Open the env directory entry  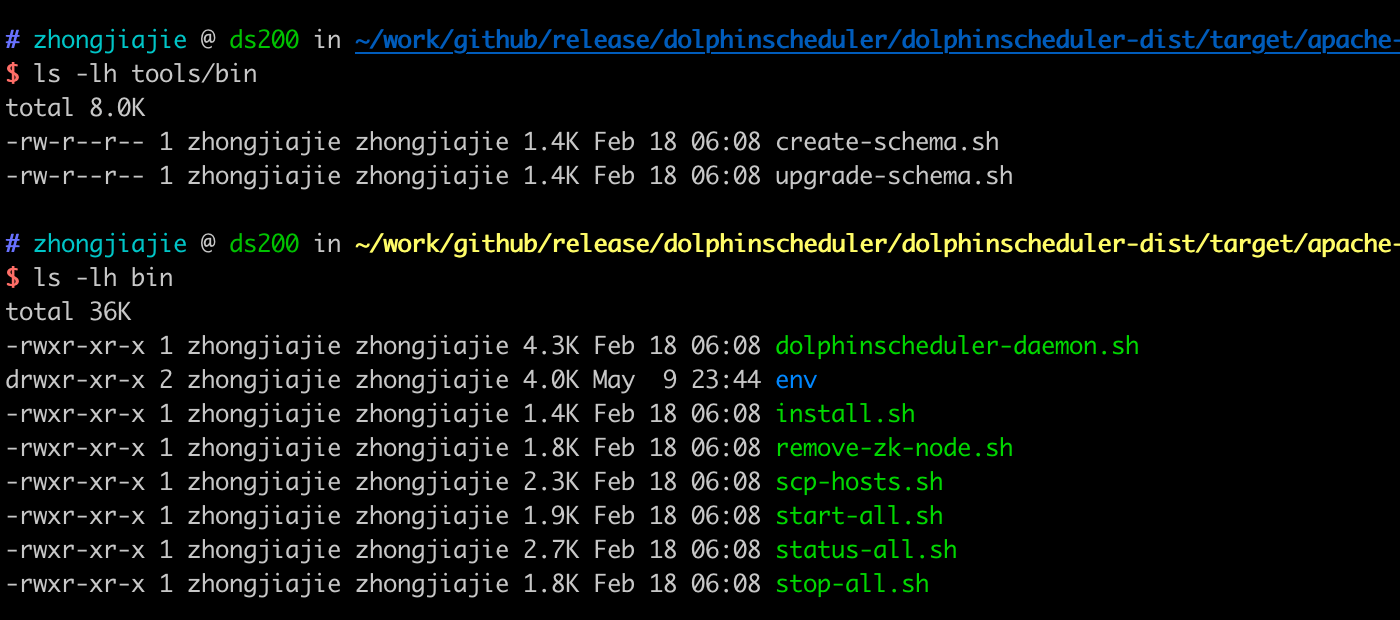pyautogui.click(x=796, y=379)
